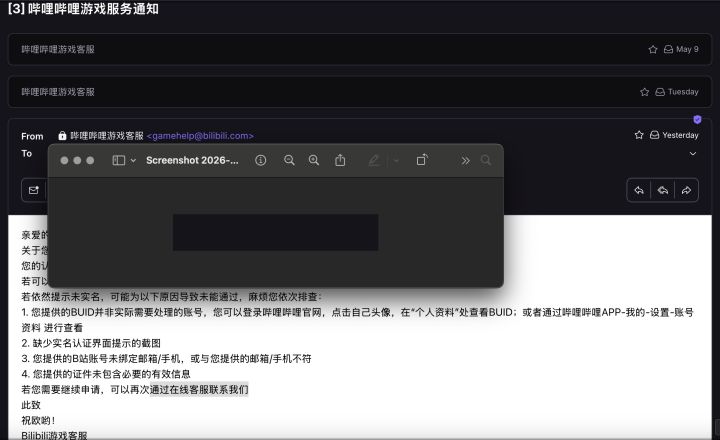This screenshot has height=440, width=720.
Task: Click the To label
Action: point(27,153)
